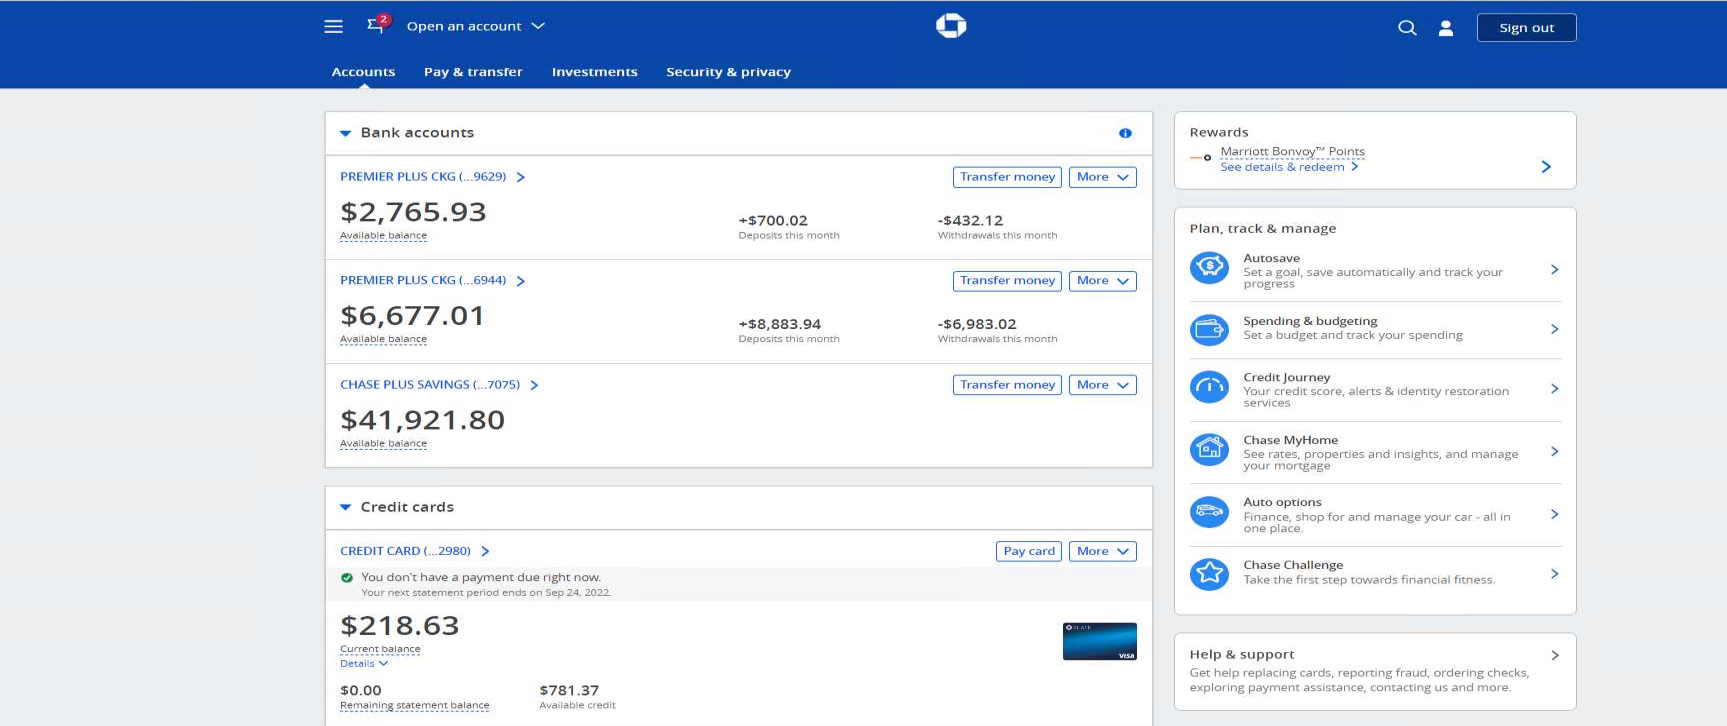Click the +$8,883.94 deposits amount
This screenshot has height=726, width=1727.
780,324
